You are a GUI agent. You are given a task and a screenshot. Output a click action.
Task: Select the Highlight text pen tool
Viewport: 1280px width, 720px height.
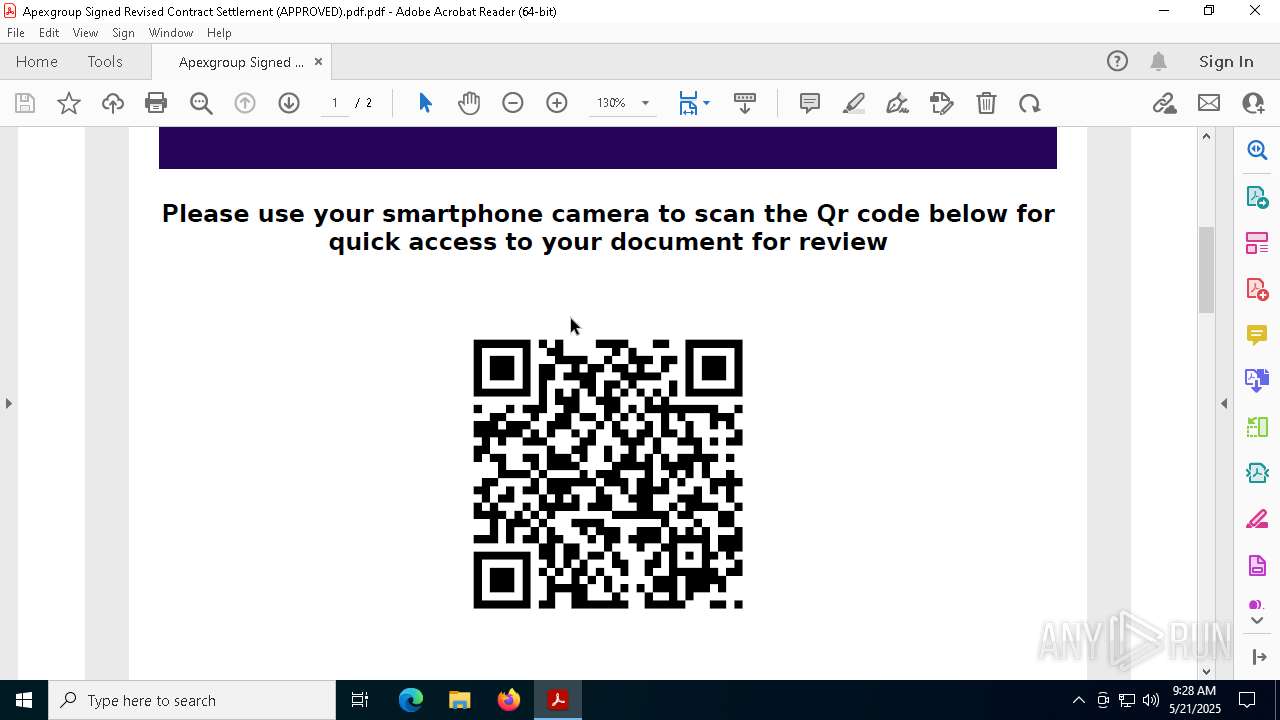point(854,103)
